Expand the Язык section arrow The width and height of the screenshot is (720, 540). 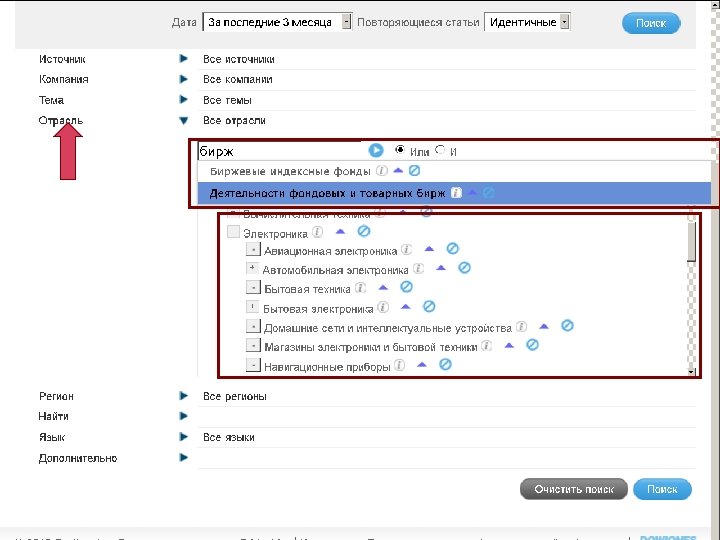pyautogui.click(x=183, y=437)
